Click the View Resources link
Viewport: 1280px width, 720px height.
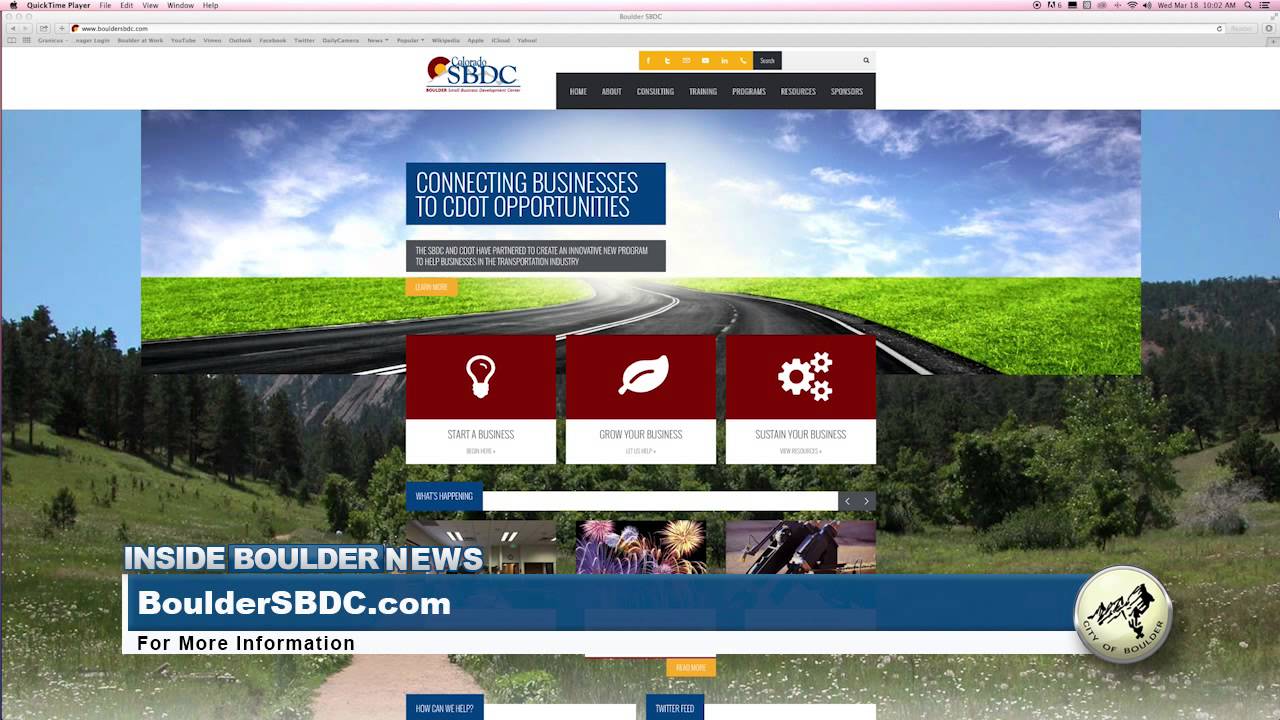click(801, 451)
